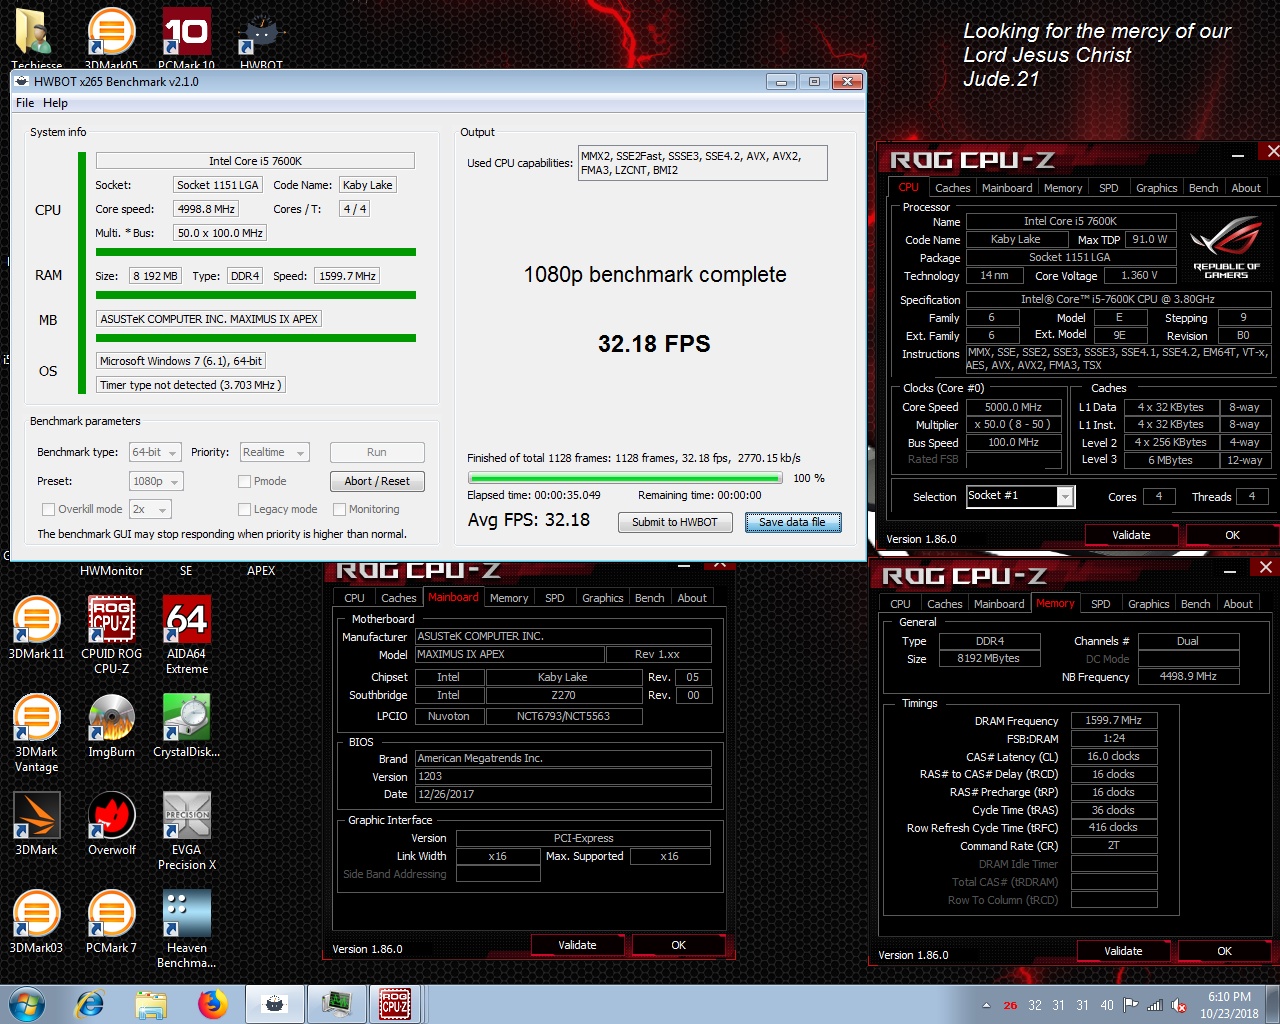1280x1024 pixels.
Task: Open Action Center flag icon in tray
Action: (x=1131, y=1005)
